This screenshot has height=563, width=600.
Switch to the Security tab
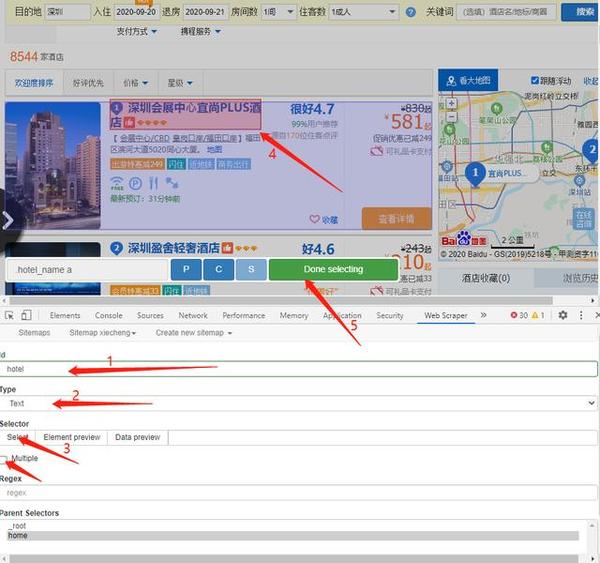(x=390, y=315)
